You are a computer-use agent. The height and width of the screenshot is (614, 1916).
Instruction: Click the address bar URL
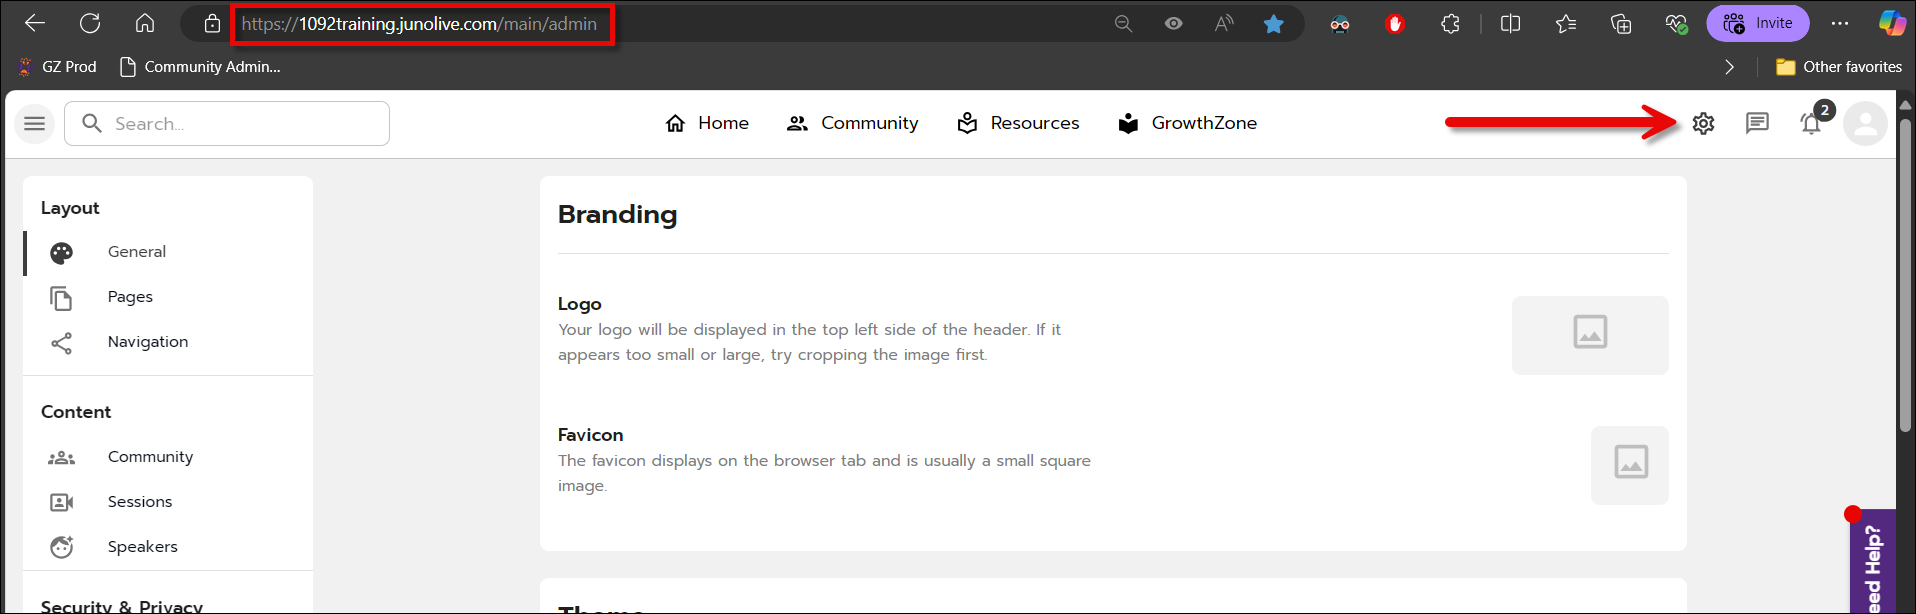tap(420, 24)
